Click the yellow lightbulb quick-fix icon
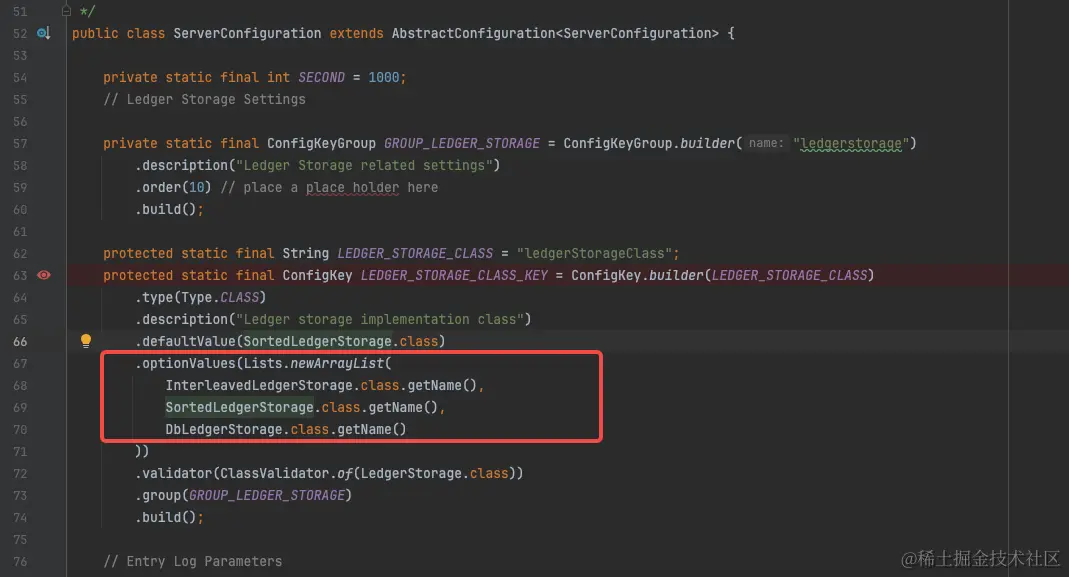The height and width of the screenshot is (577, 1069). coord(86,340)
